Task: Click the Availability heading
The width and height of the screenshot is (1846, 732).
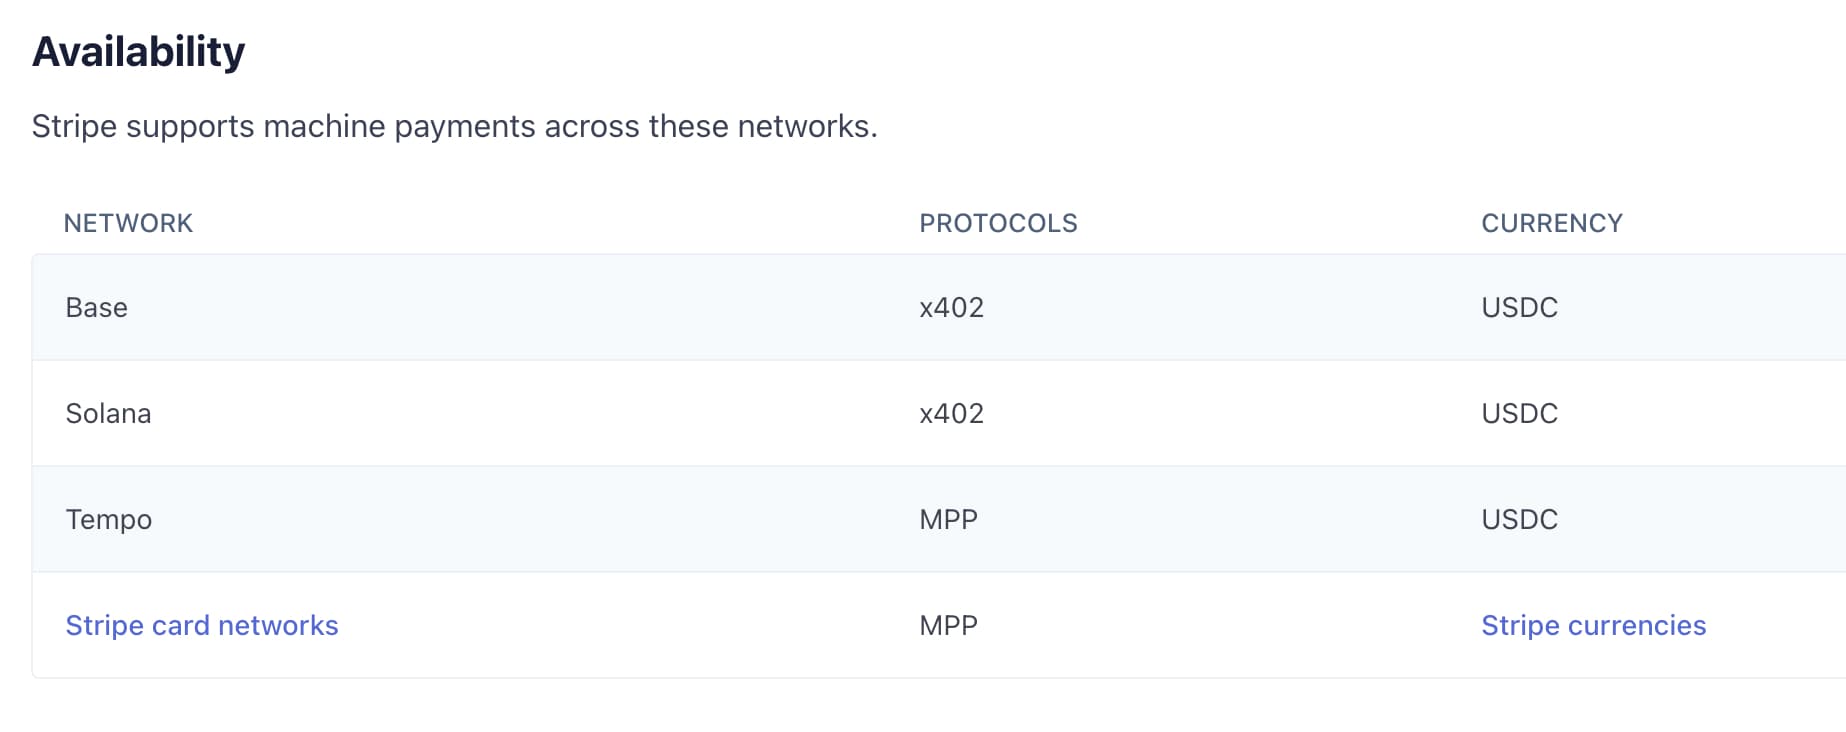Action: (x=139, y=52)
